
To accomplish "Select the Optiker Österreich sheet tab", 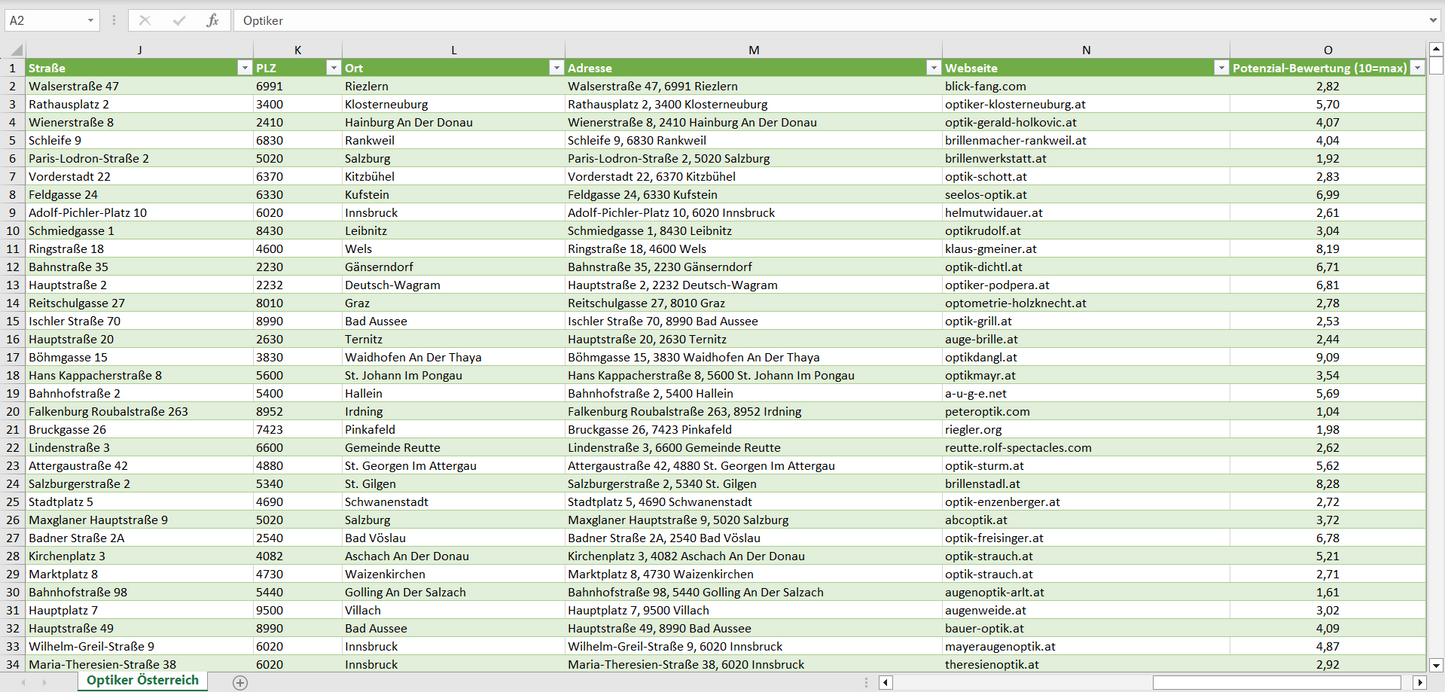I will click(142, 680).
